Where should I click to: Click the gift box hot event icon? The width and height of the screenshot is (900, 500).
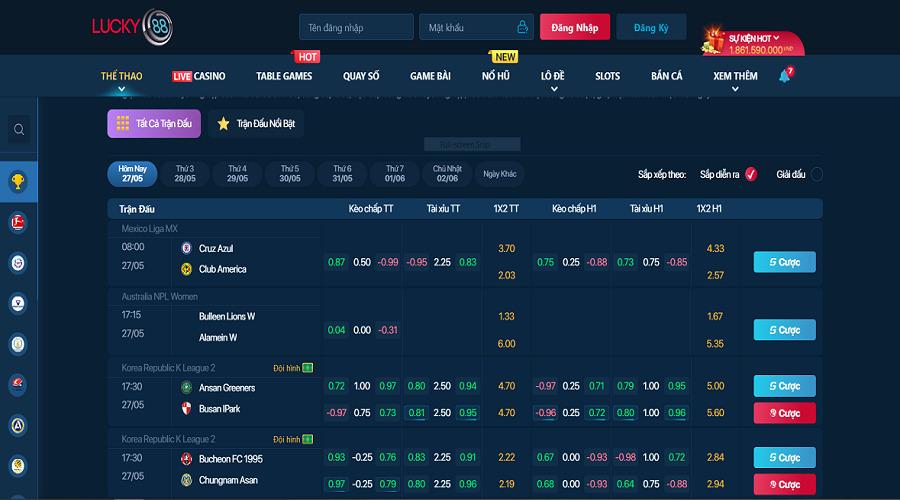(713, 41)
